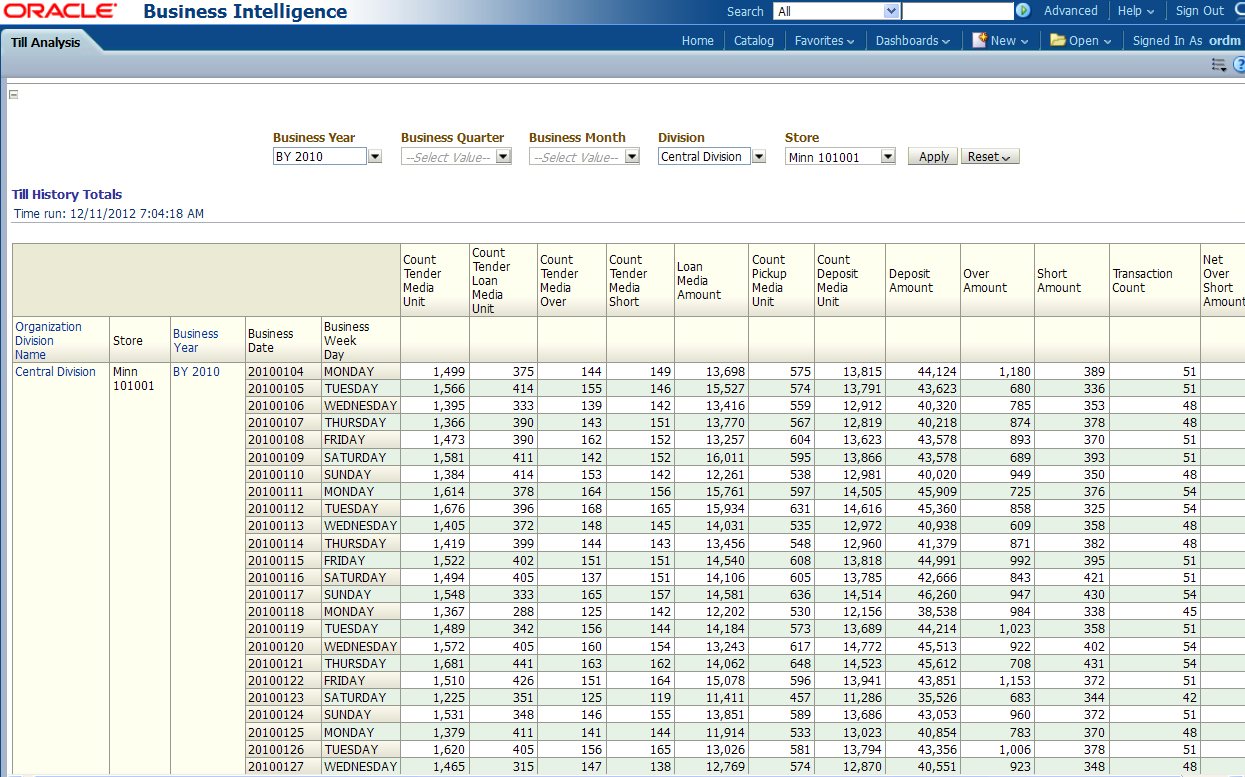Open the Dashboards menu

[912, 41]
